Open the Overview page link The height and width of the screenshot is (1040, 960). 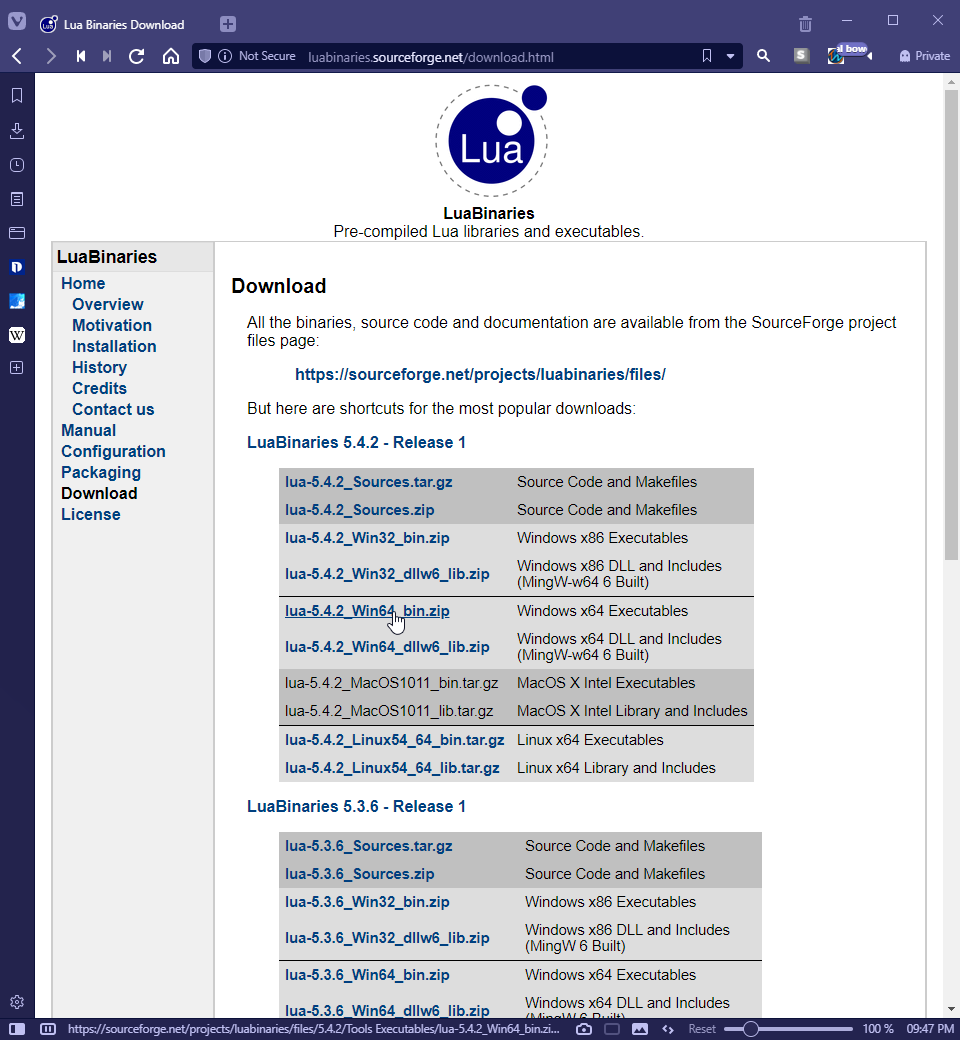[107, 304]
